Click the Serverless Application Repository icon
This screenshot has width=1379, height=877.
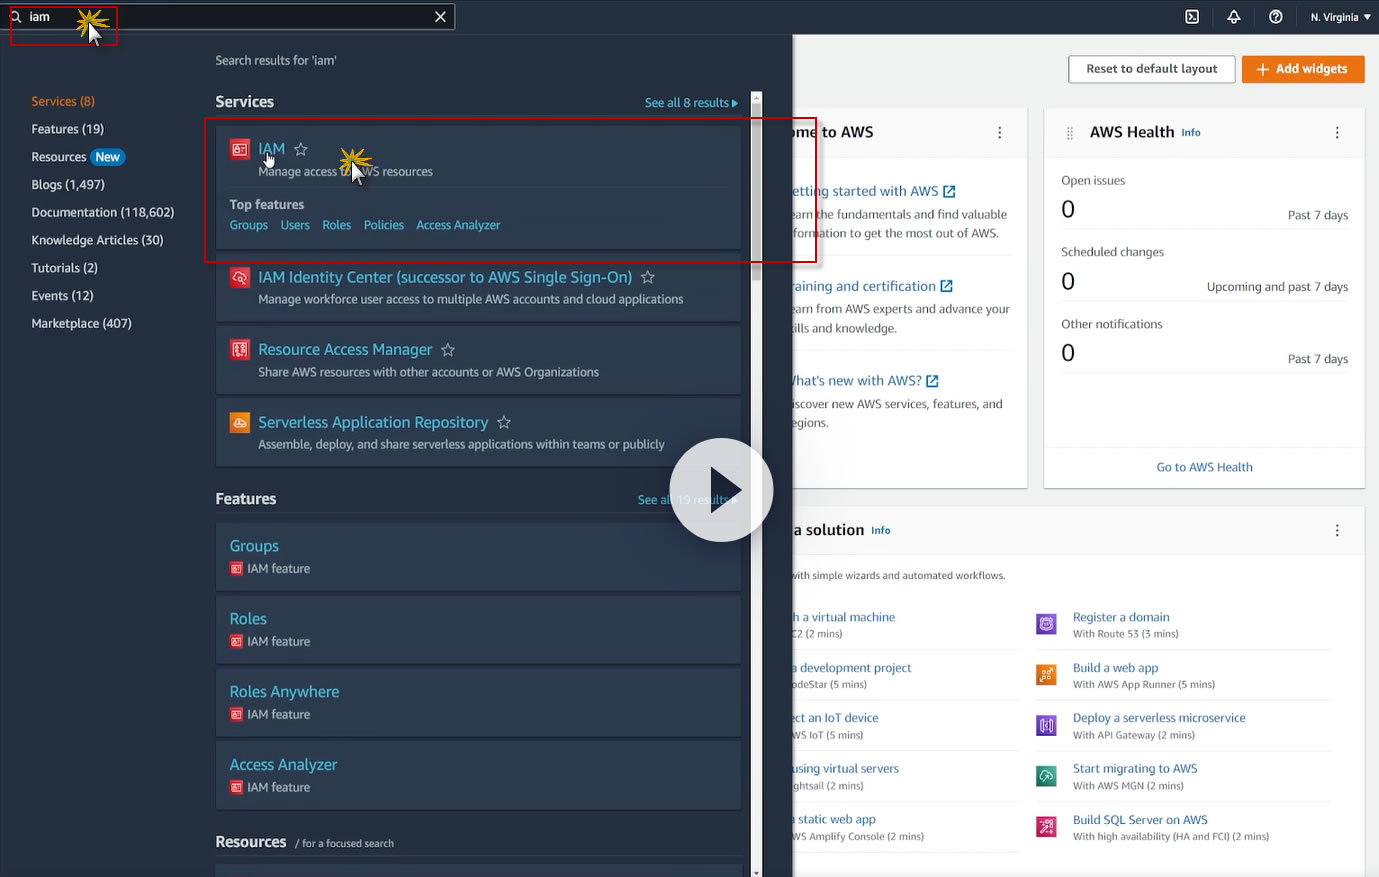tap(239, 423)
